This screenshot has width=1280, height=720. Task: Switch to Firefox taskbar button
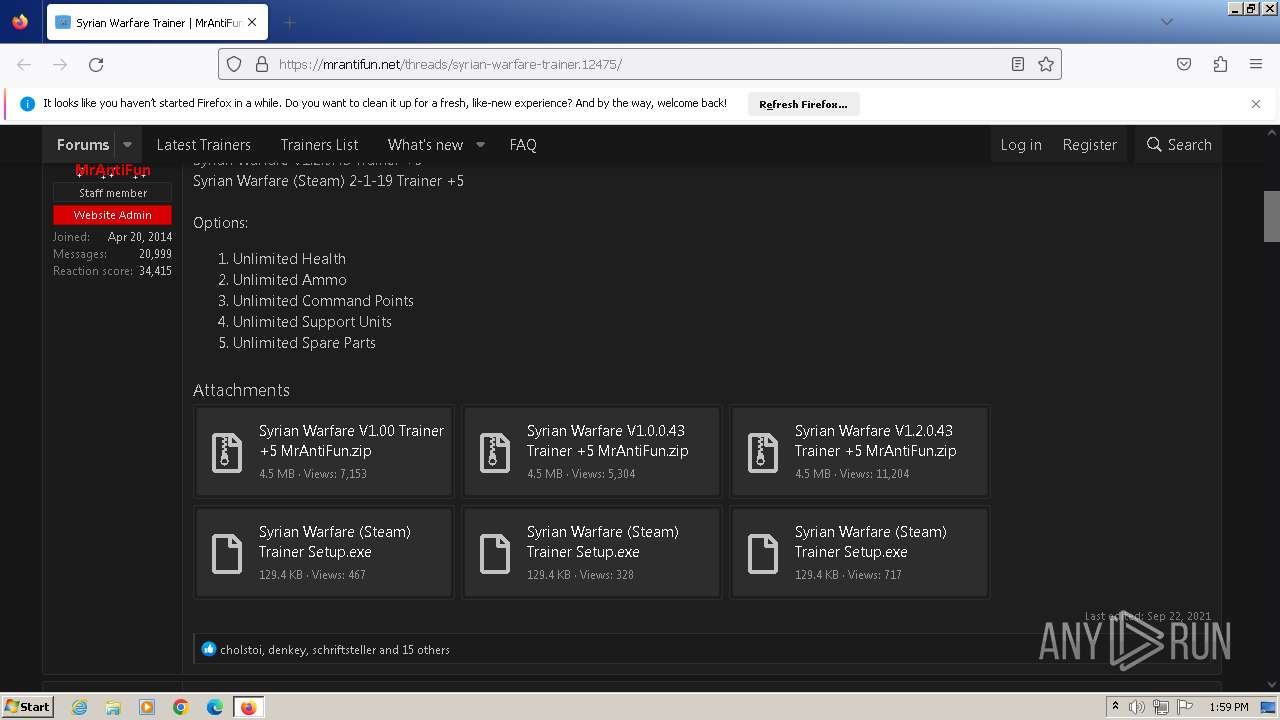click(248, 707)
